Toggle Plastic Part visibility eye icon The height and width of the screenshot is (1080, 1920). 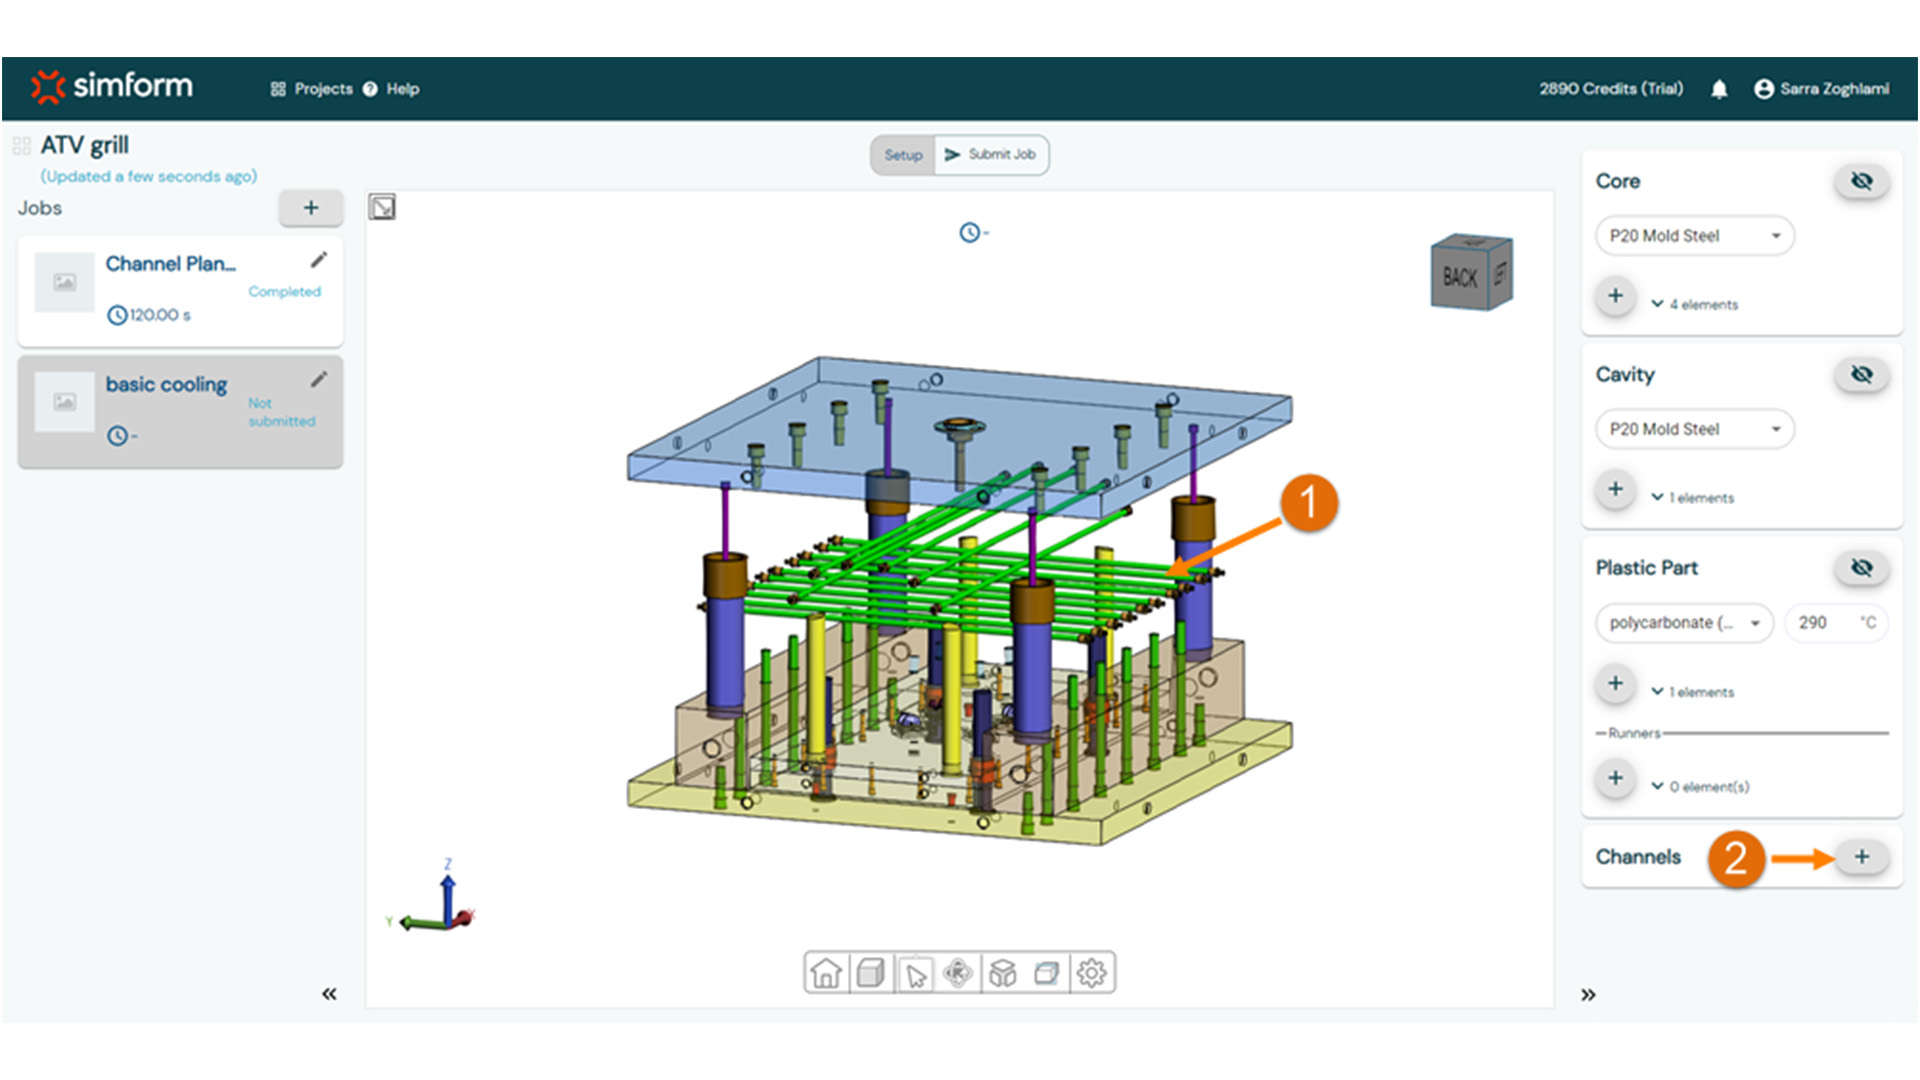pyautogui.click(x=1861, y=568)
